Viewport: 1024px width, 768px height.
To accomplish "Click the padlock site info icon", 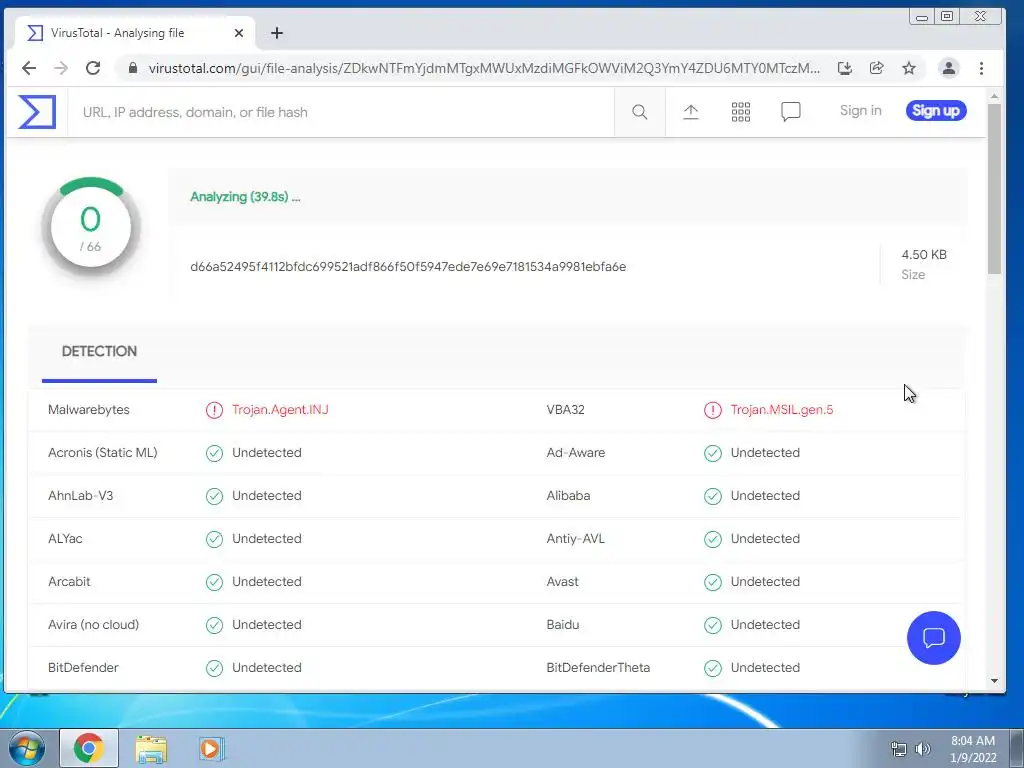I will [133, 68].
